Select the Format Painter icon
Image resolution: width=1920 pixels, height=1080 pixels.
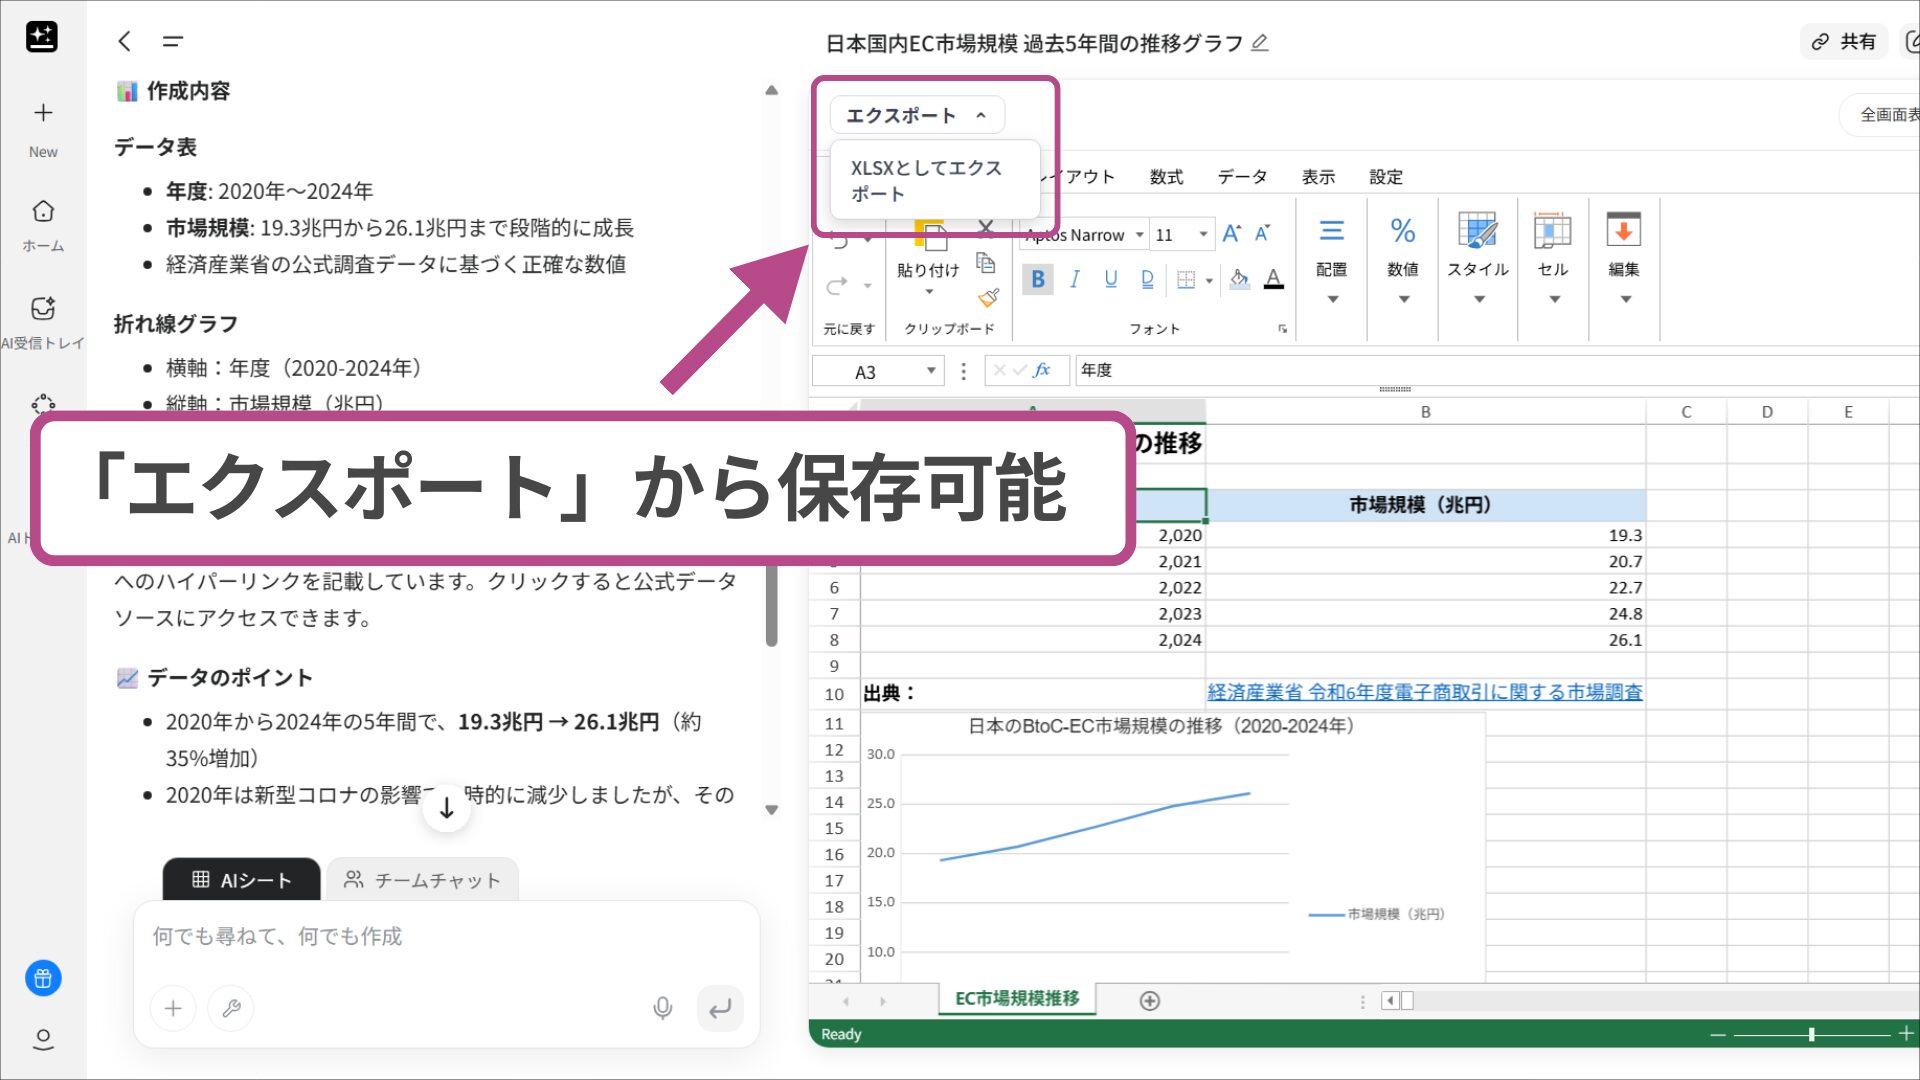(x=988, y=297)
